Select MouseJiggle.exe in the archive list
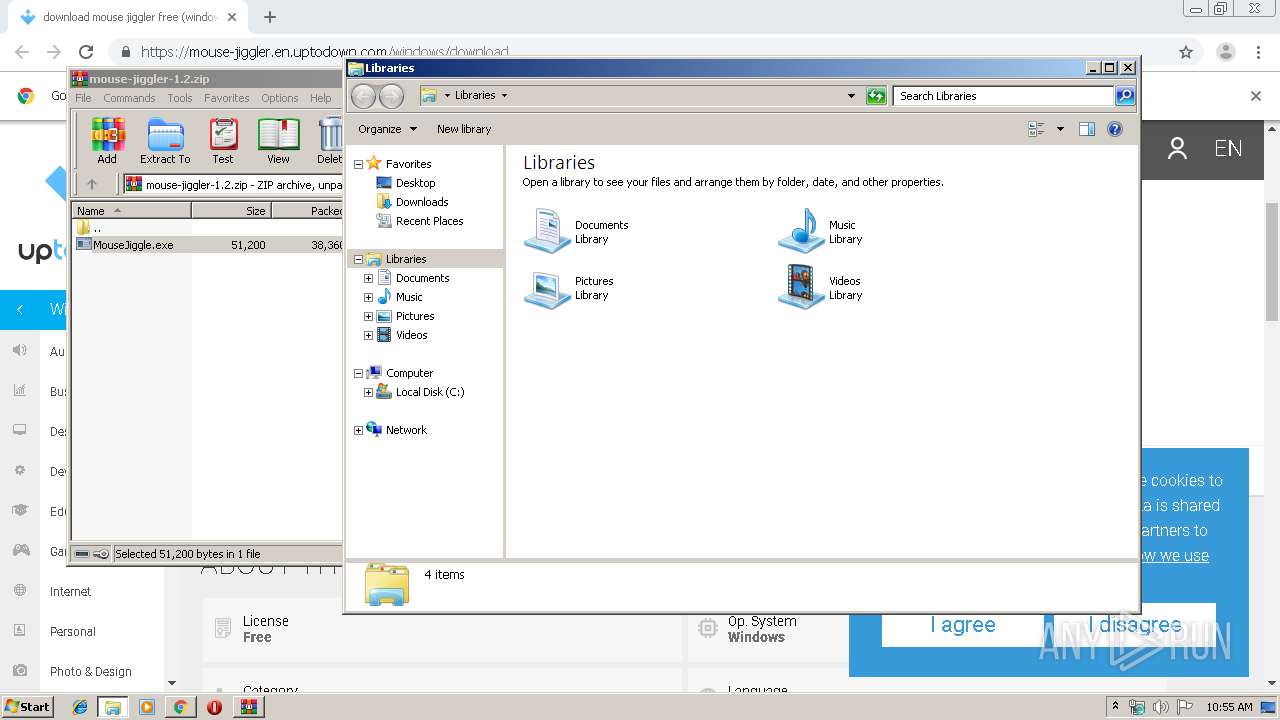This screenshot has width=1280, height=720. point(133,245)
